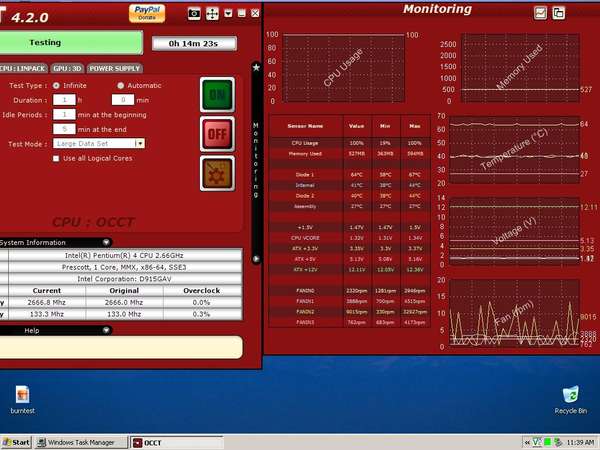Click the Voltage graph
This screenshot has width=600, height=450.
[x=515, y=231]
